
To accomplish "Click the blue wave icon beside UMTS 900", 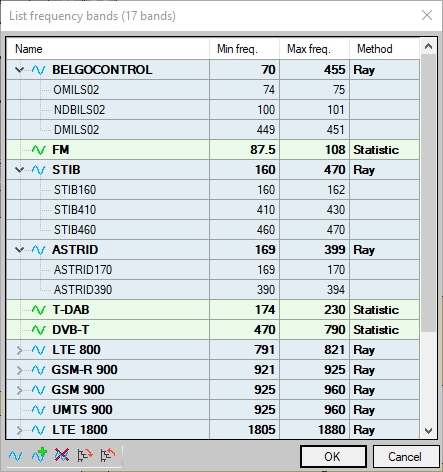I will coord(39,410).
